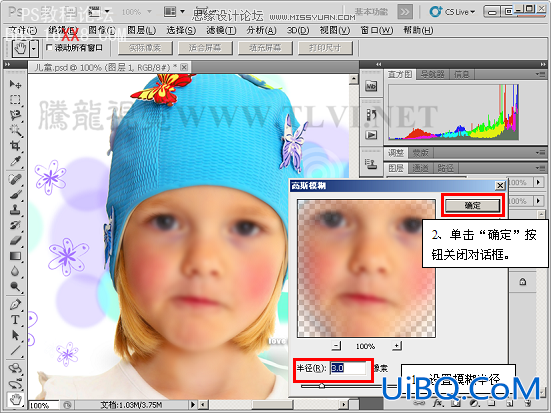
Task: Open the Actions panel icon
Action: click(371, 135)
